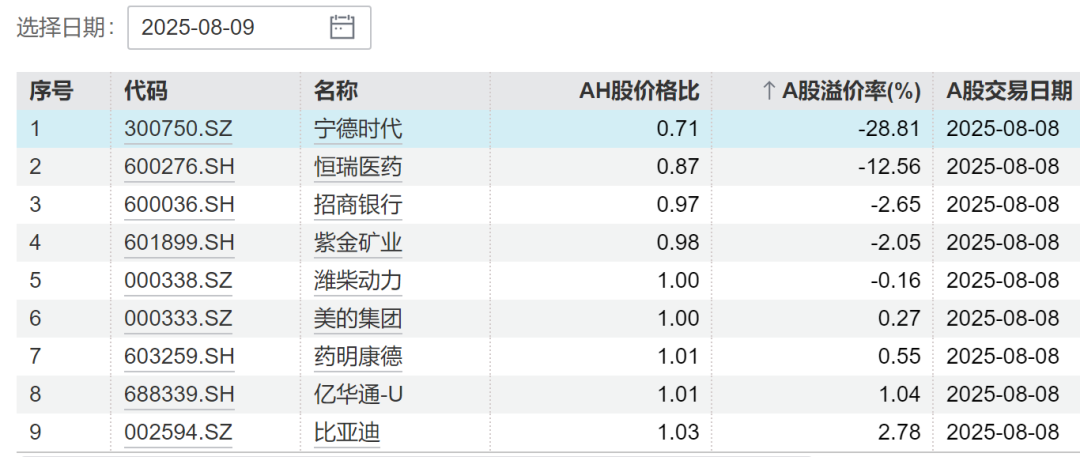The image size is (1080, 457).
Task: Open stock code link 000333.SZ
Action: 178,318
